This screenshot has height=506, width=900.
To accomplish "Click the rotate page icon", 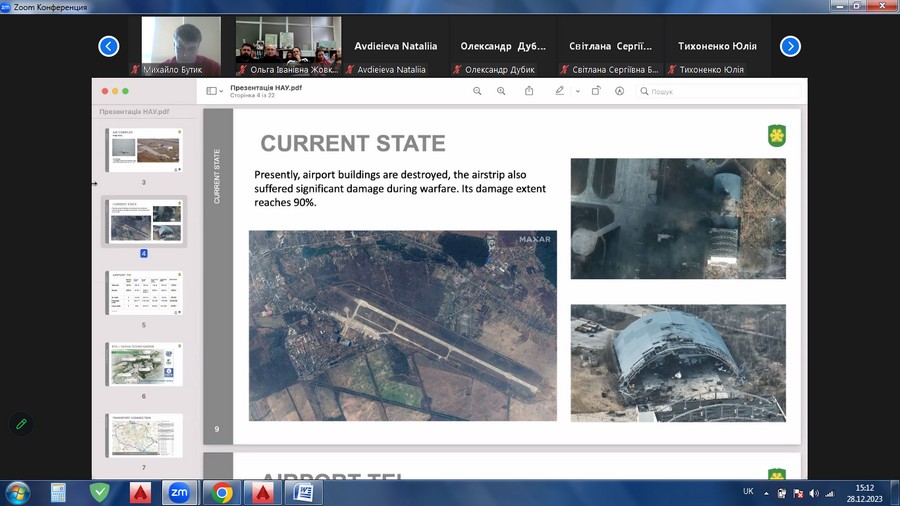I will [x=596, y=91].
